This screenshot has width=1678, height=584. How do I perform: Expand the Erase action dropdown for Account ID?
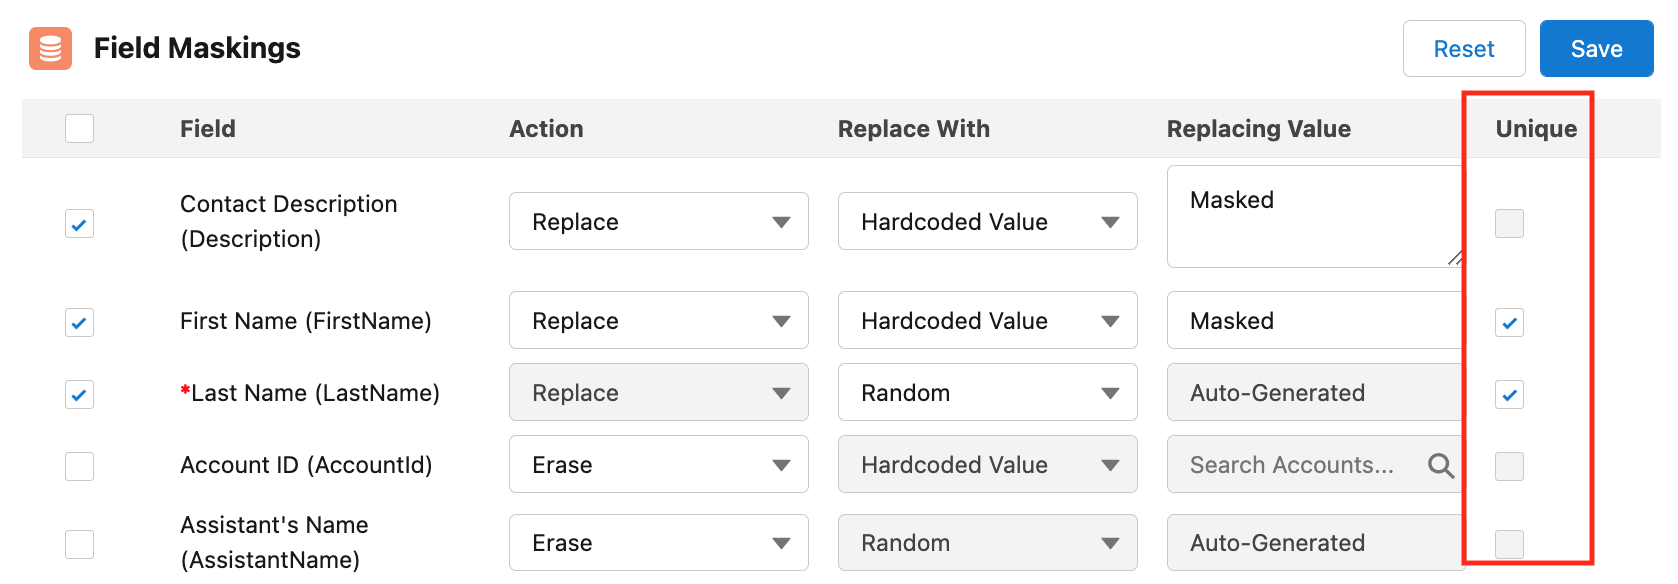[658, 465]
